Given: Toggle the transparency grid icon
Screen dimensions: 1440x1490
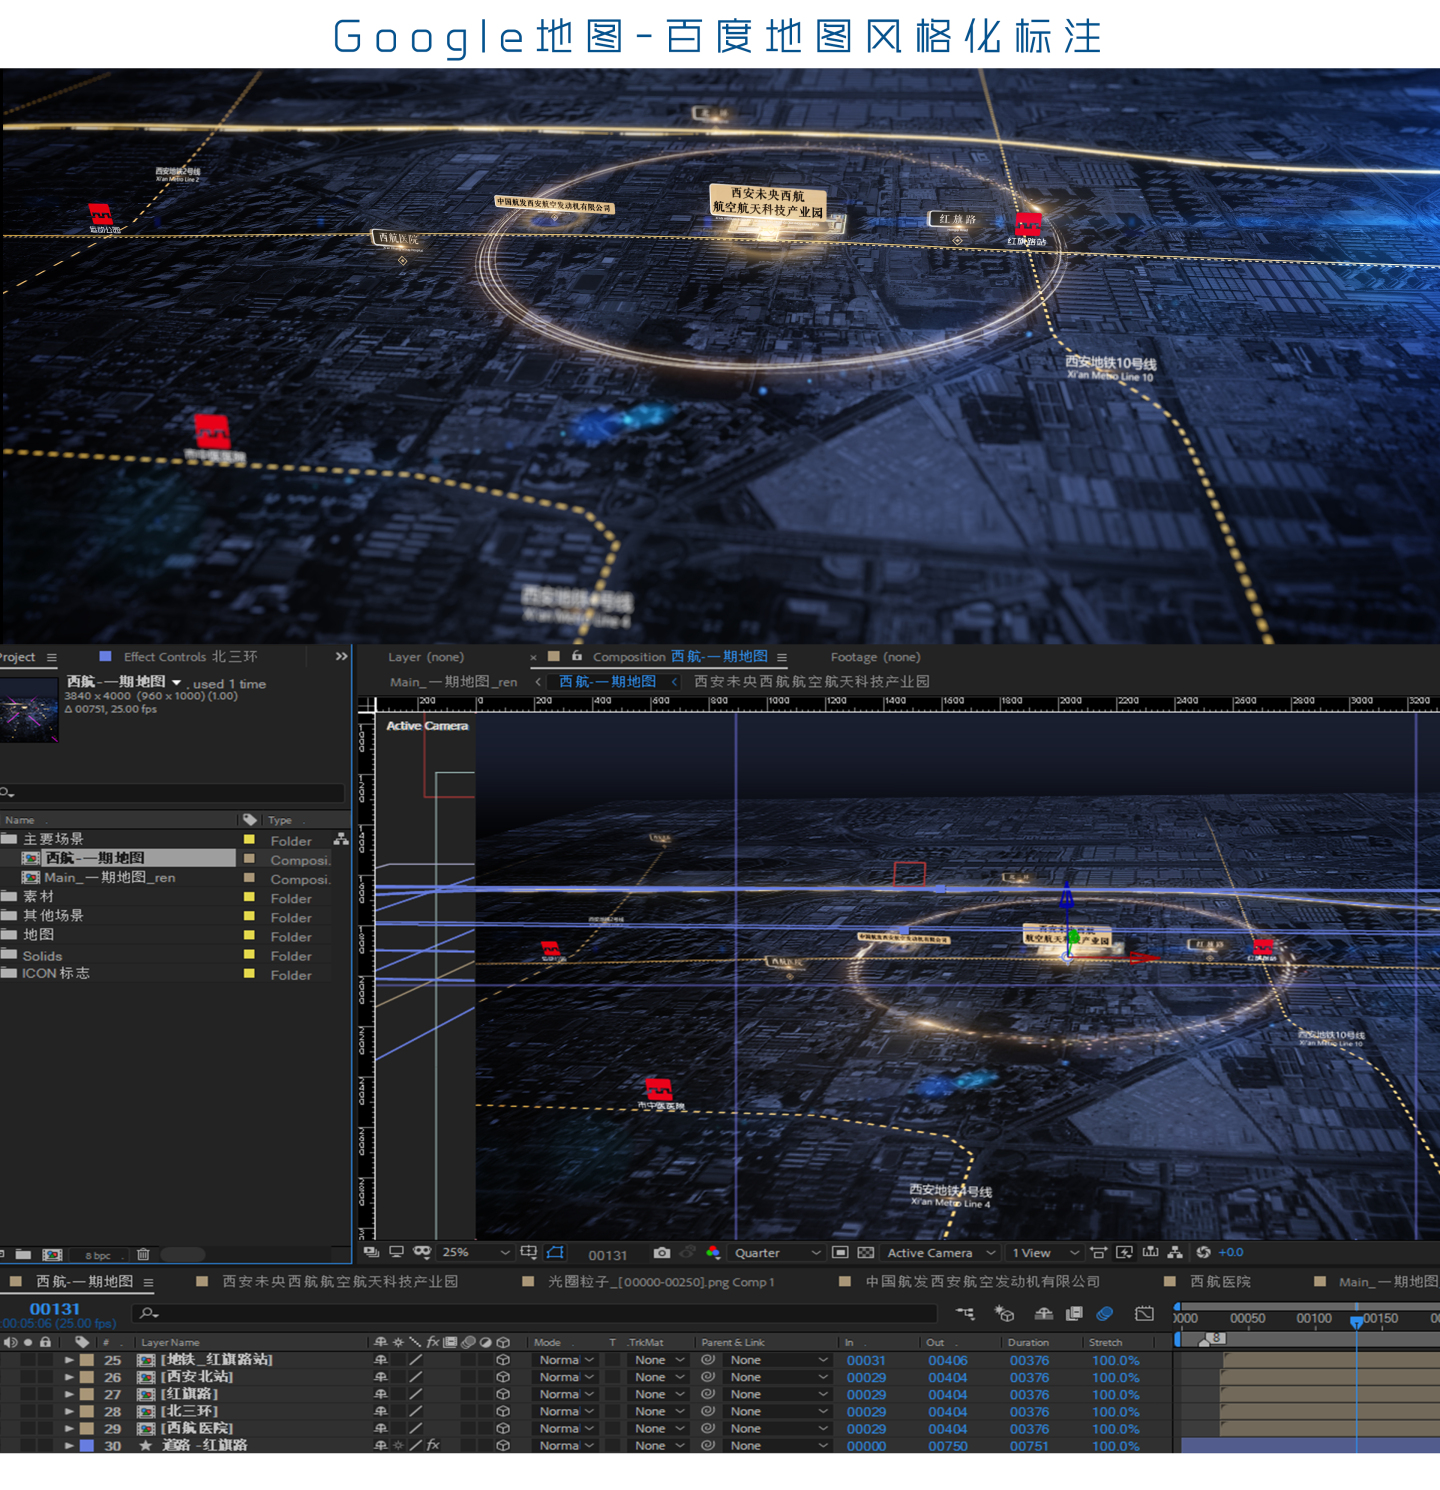Looking at the screenshot, I should coord(866,1252).
